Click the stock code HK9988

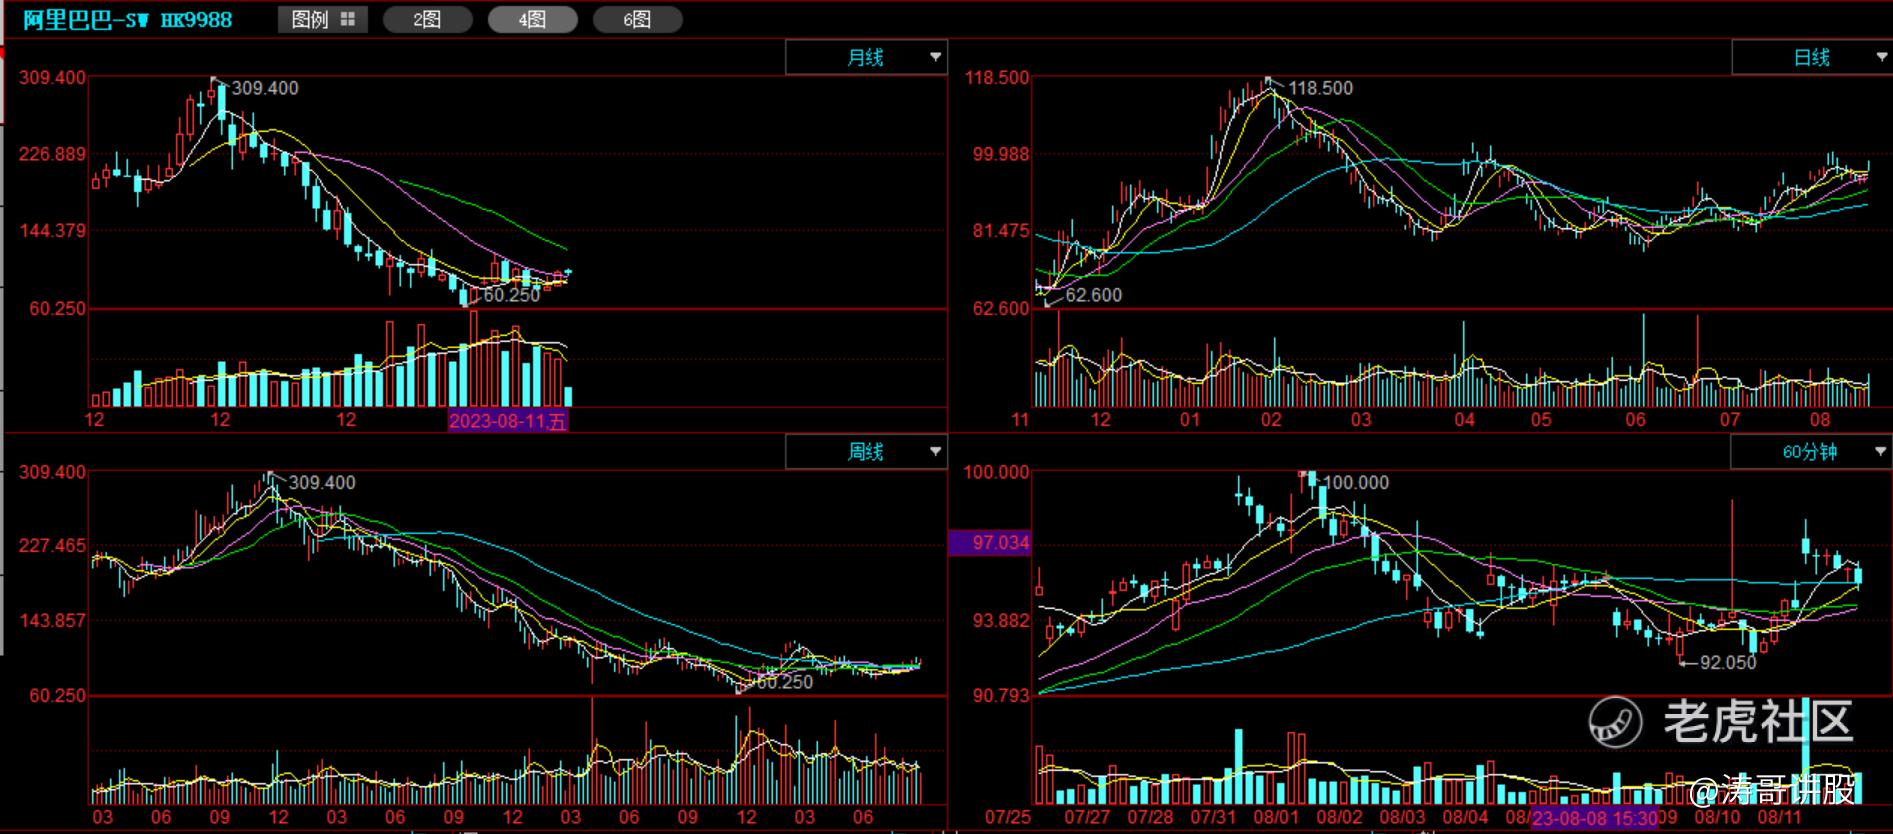pyautogui.click(x=196, y=20)
